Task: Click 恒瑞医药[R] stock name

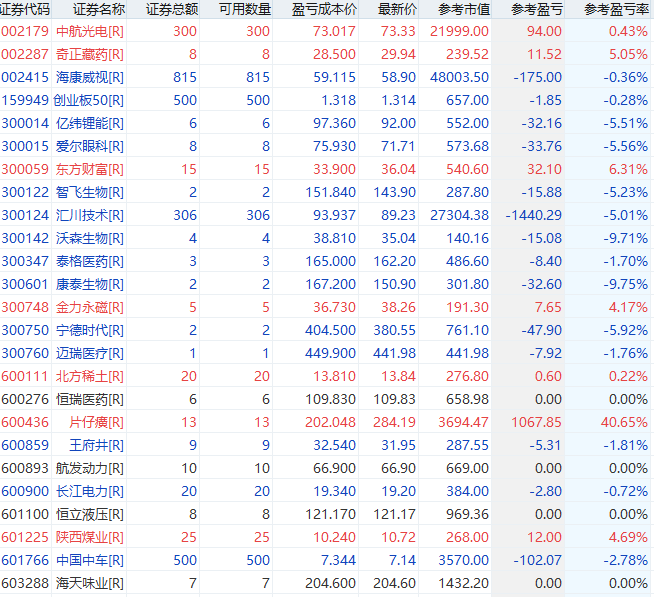Action: click(x=90, y=399)
